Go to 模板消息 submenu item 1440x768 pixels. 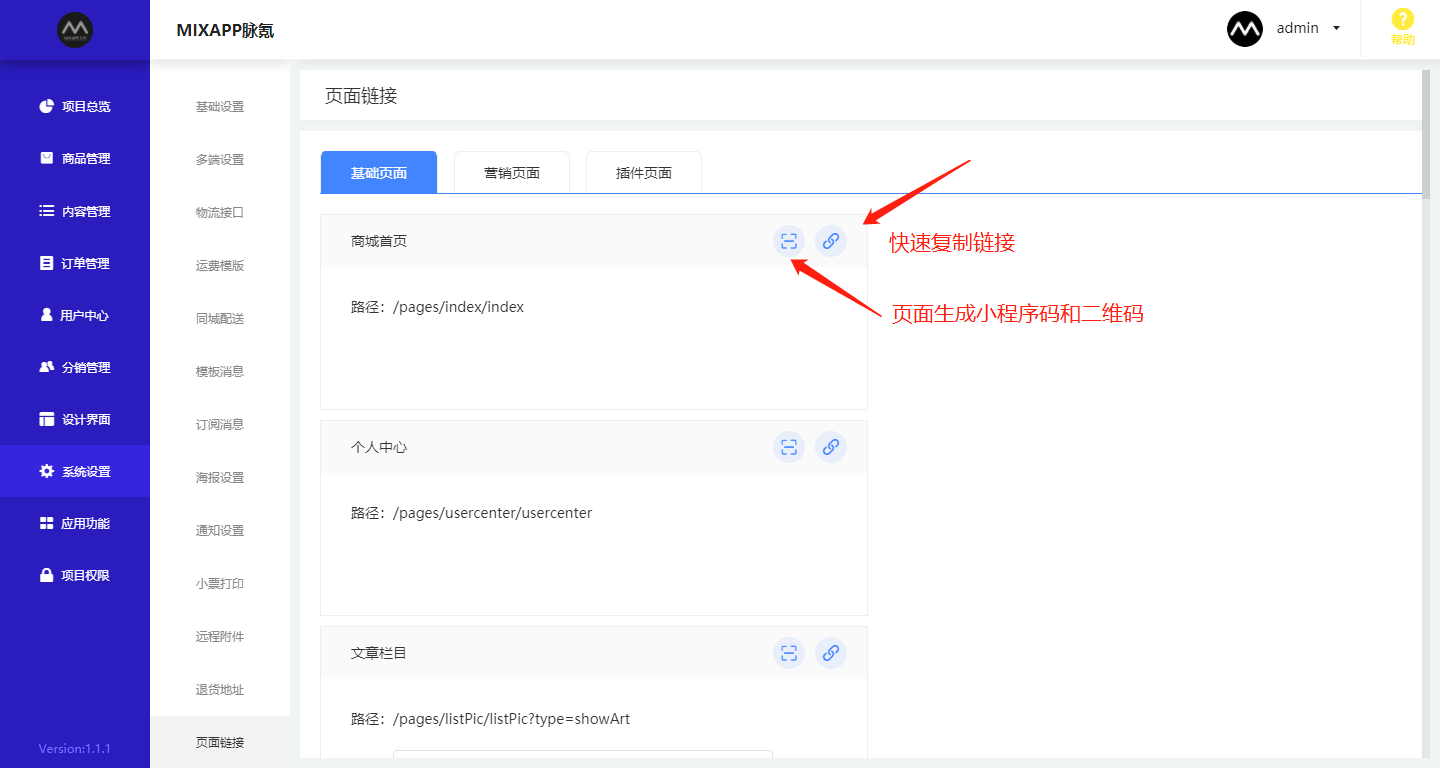coord(220,372)
